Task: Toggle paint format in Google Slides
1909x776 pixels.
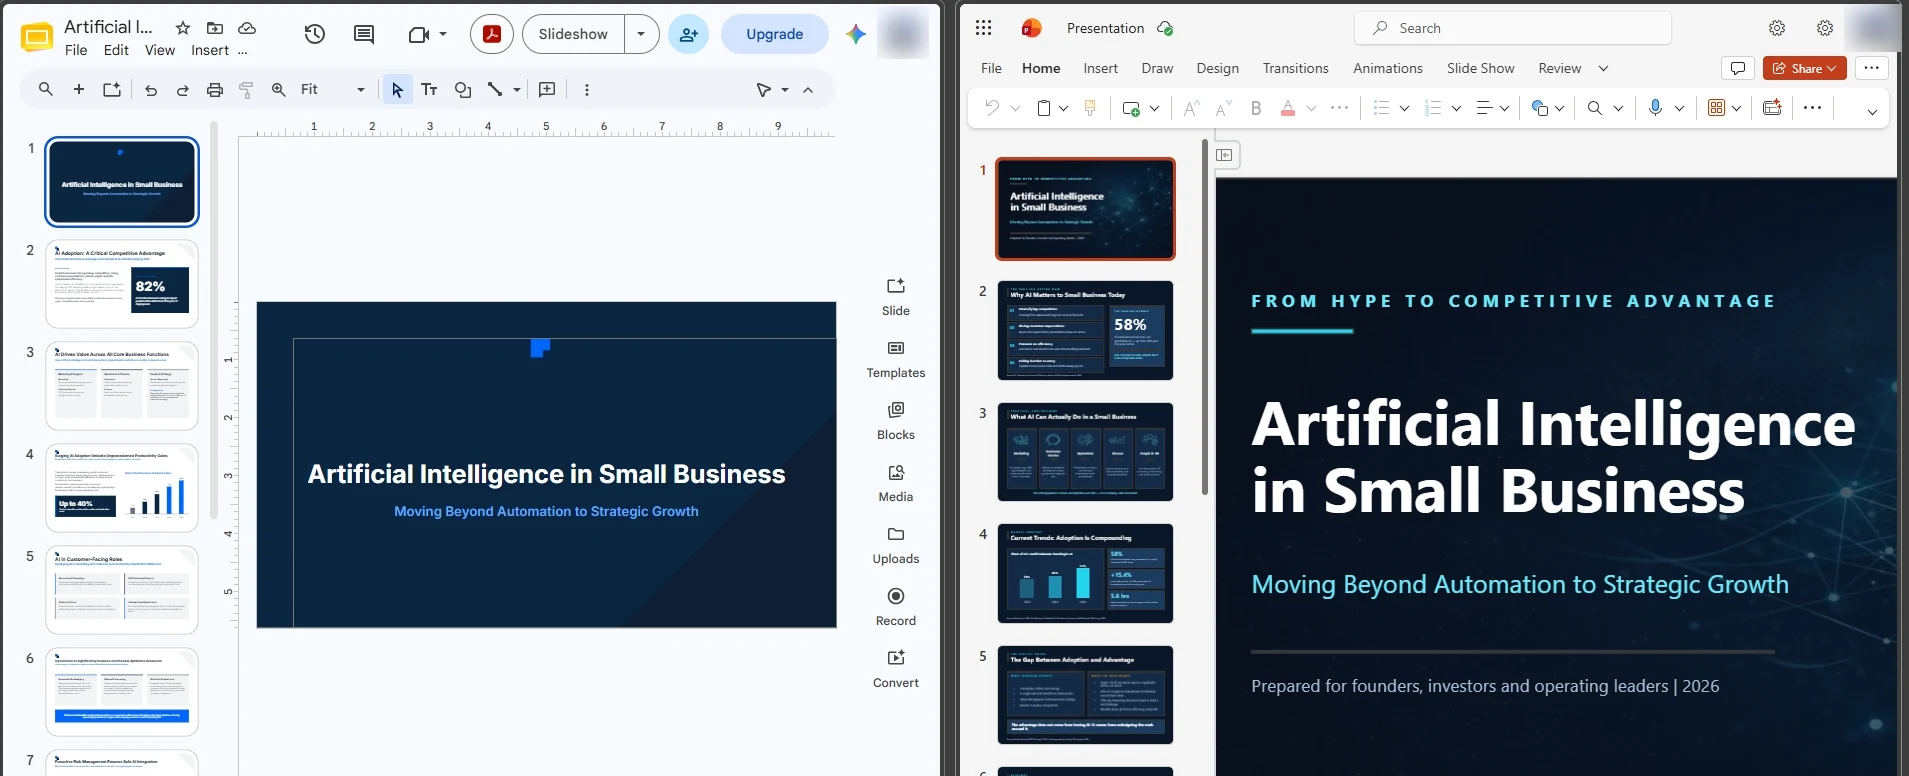Action: 246,90
